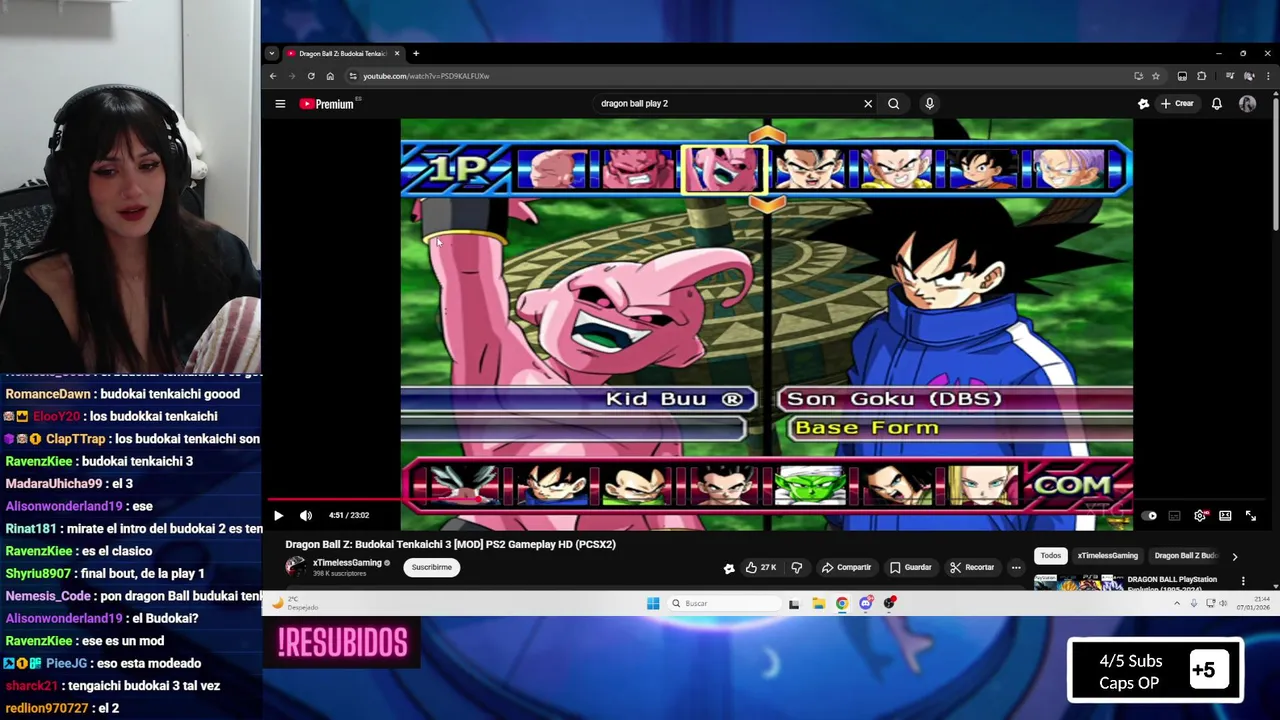Screen dimensions: 1280x720
Task: Click the sparkle icon beside the like button
Action: 729,568
